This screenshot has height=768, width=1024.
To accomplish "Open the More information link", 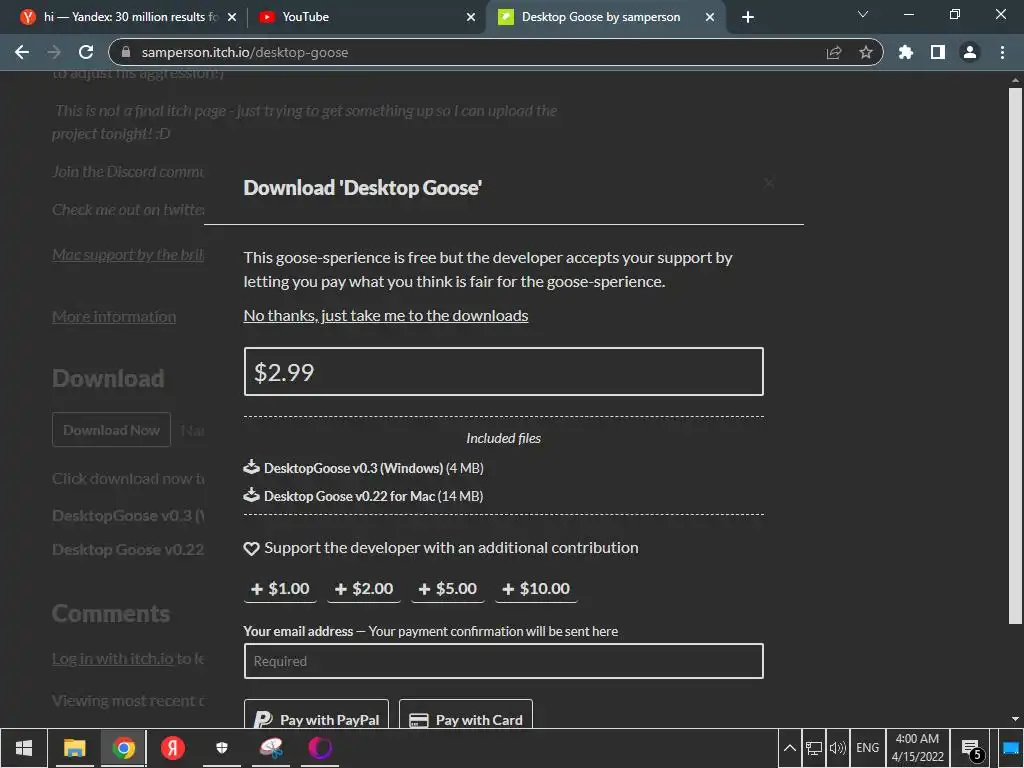I will 114,317.
